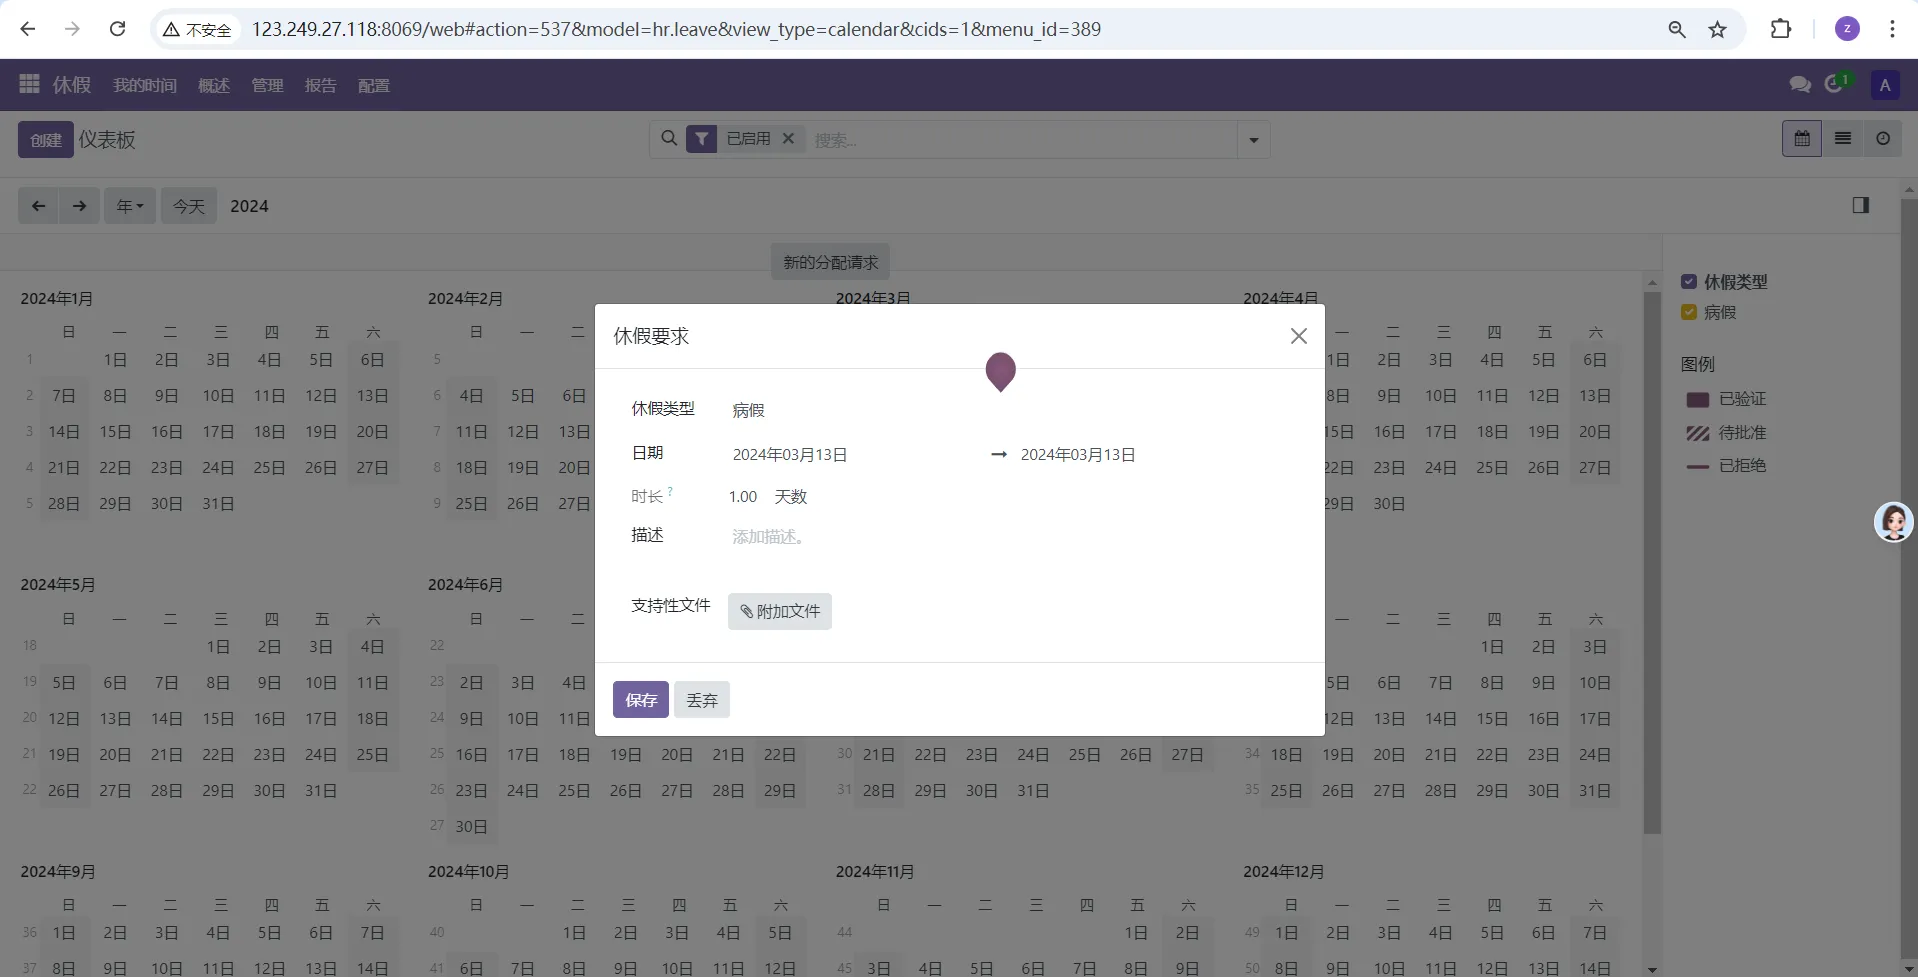
Task: Reload the browser page
Action: pos(118,29)
